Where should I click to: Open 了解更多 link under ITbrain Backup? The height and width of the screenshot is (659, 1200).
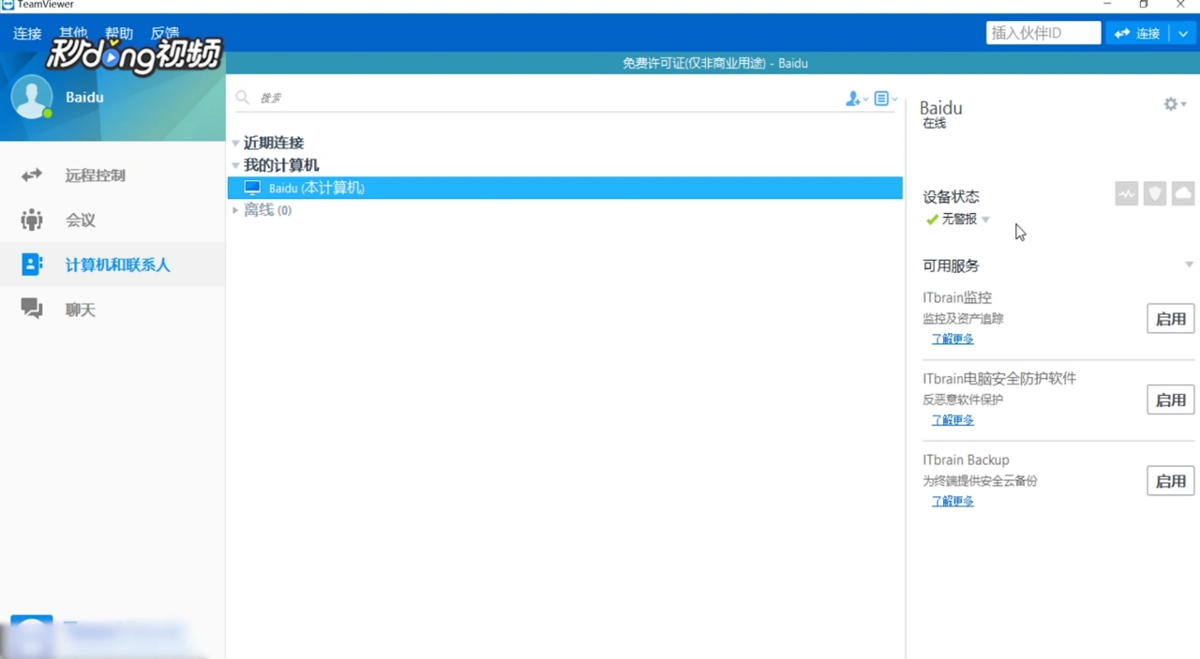click(x=952, y=501)
